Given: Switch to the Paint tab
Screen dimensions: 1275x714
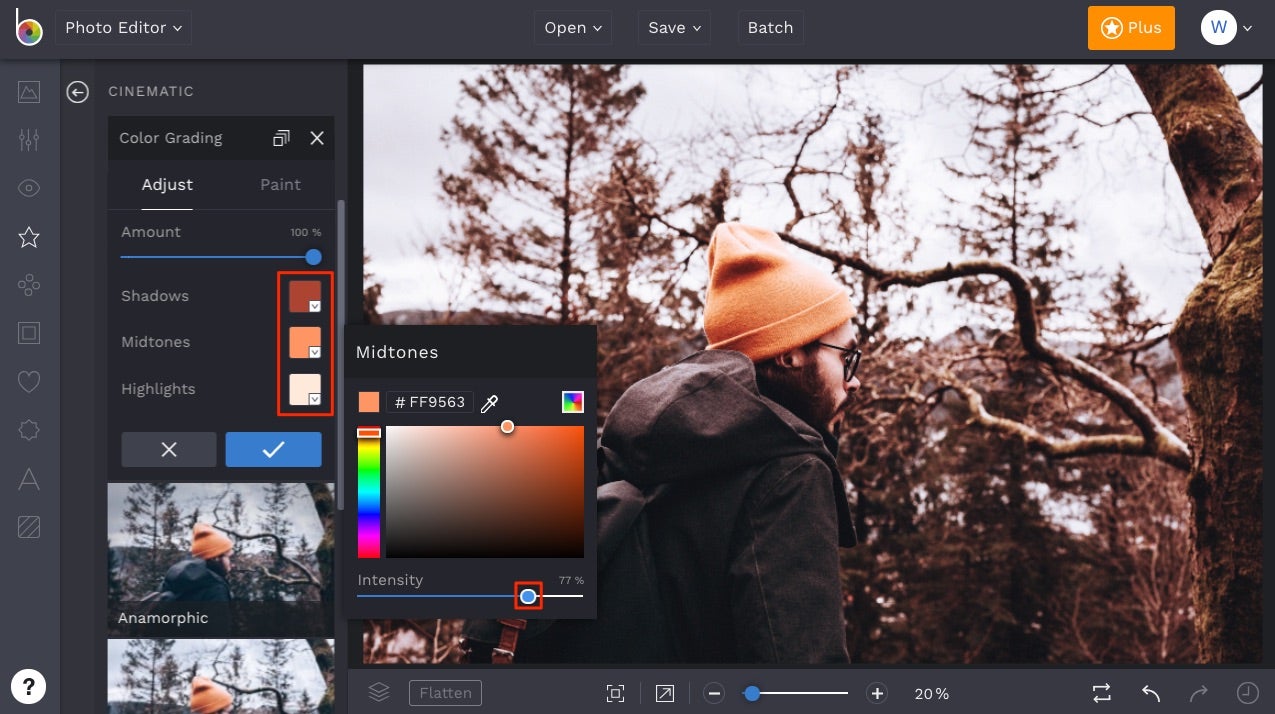Looking at the screenshot, I should point(280,184).
